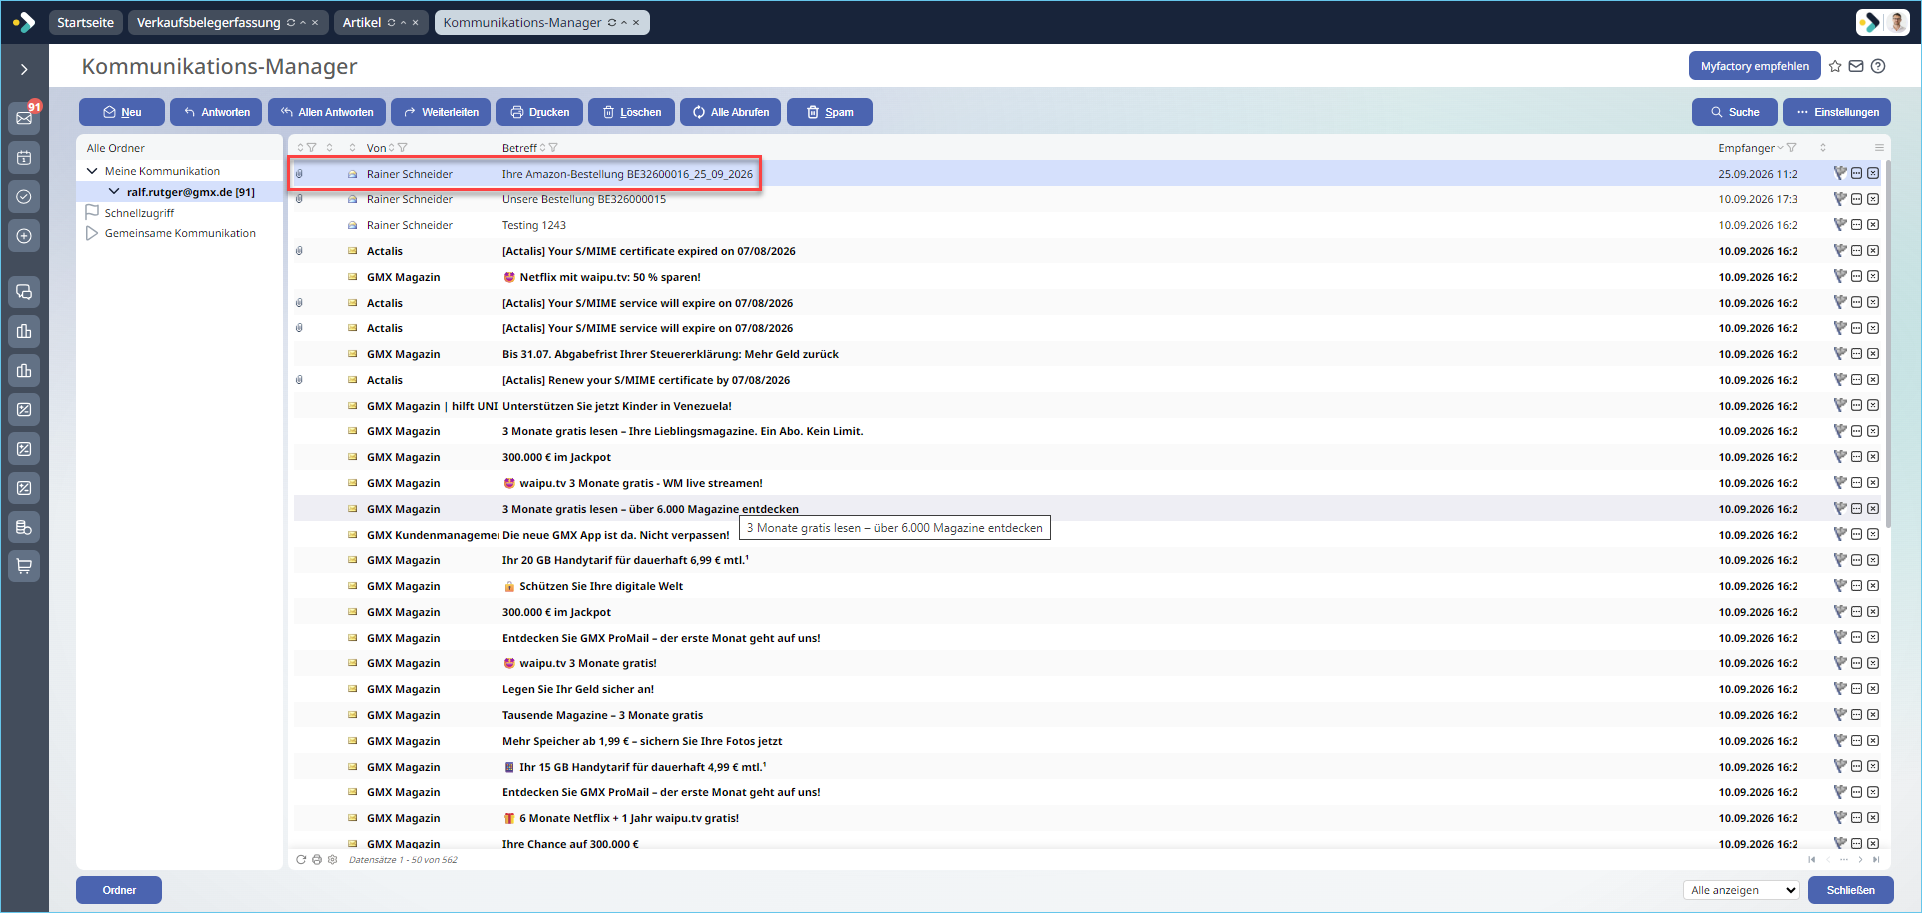Click the filter icon on the Betreff column
Image resolution: width=1922 pixels, height=913 pixels.
click(x=553, y=148)
